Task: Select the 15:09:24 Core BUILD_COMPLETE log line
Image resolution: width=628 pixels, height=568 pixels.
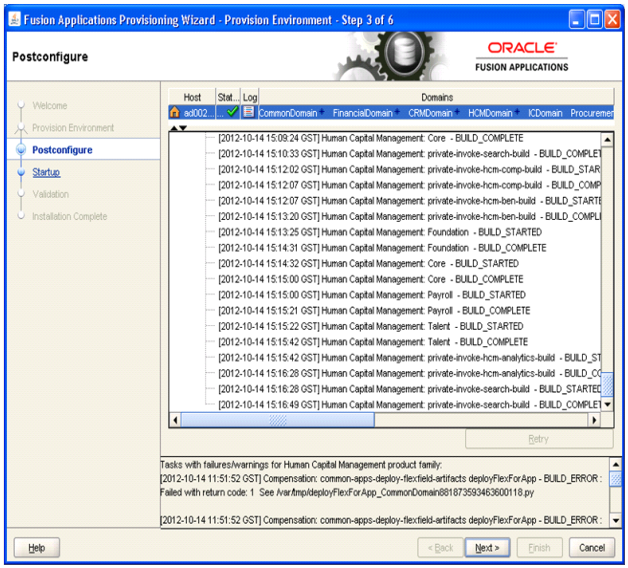Action: (x=370, y=138)
